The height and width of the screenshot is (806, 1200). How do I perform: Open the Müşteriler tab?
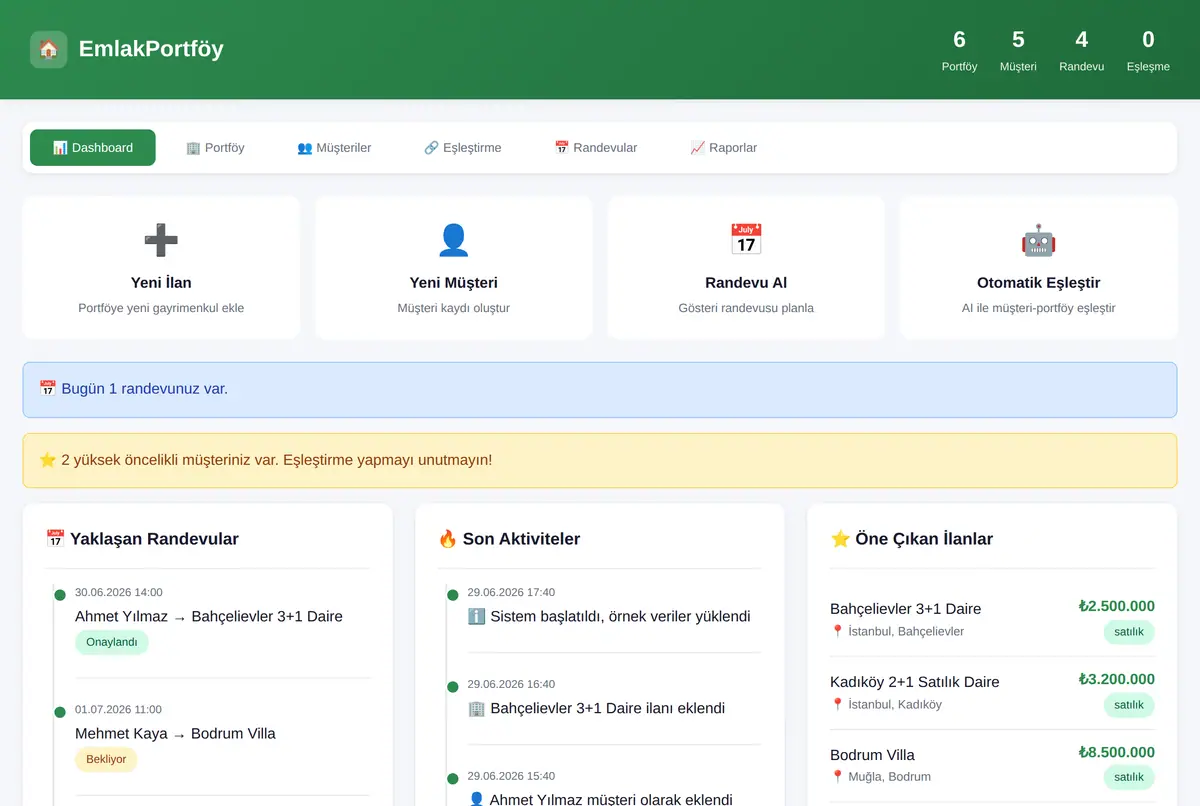coord(334,147)
